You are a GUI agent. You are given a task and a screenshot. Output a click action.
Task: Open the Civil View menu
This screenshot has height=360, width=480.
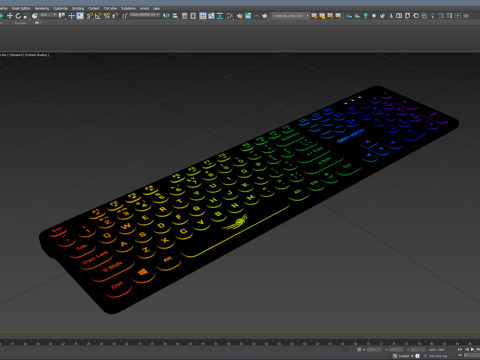click(110, 8)
